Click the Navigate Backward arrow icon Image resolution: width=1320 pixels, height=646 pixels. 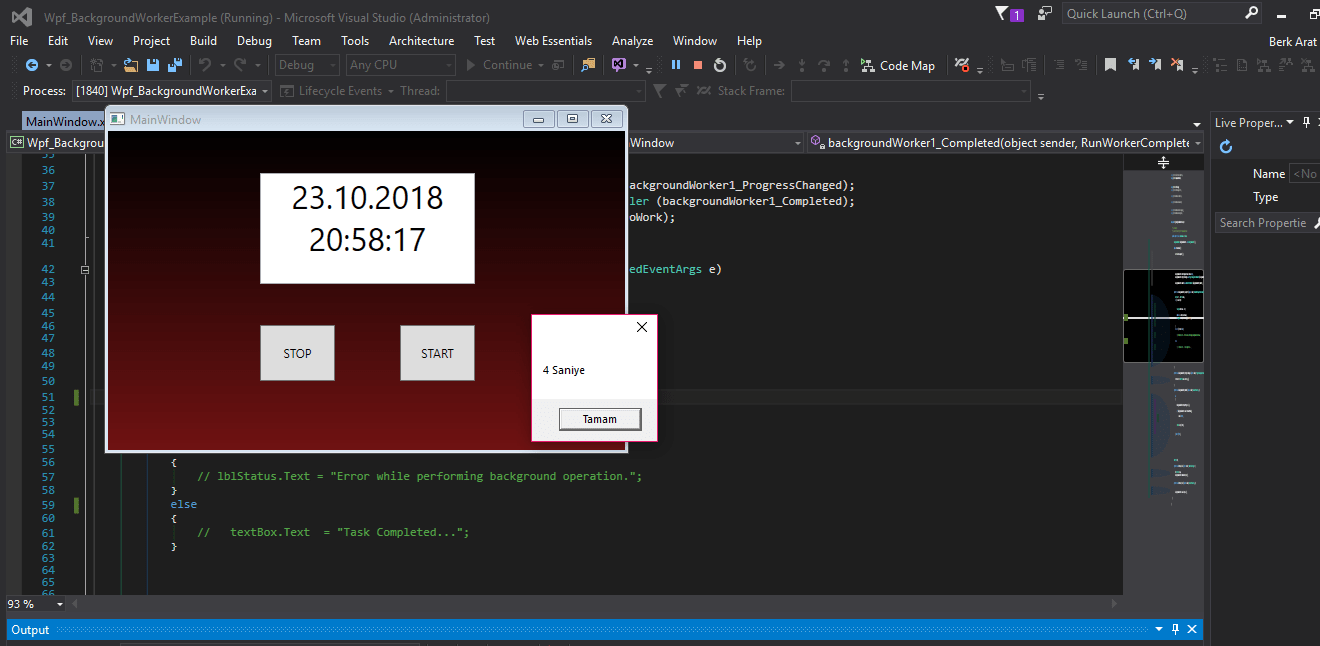(31, 65)
